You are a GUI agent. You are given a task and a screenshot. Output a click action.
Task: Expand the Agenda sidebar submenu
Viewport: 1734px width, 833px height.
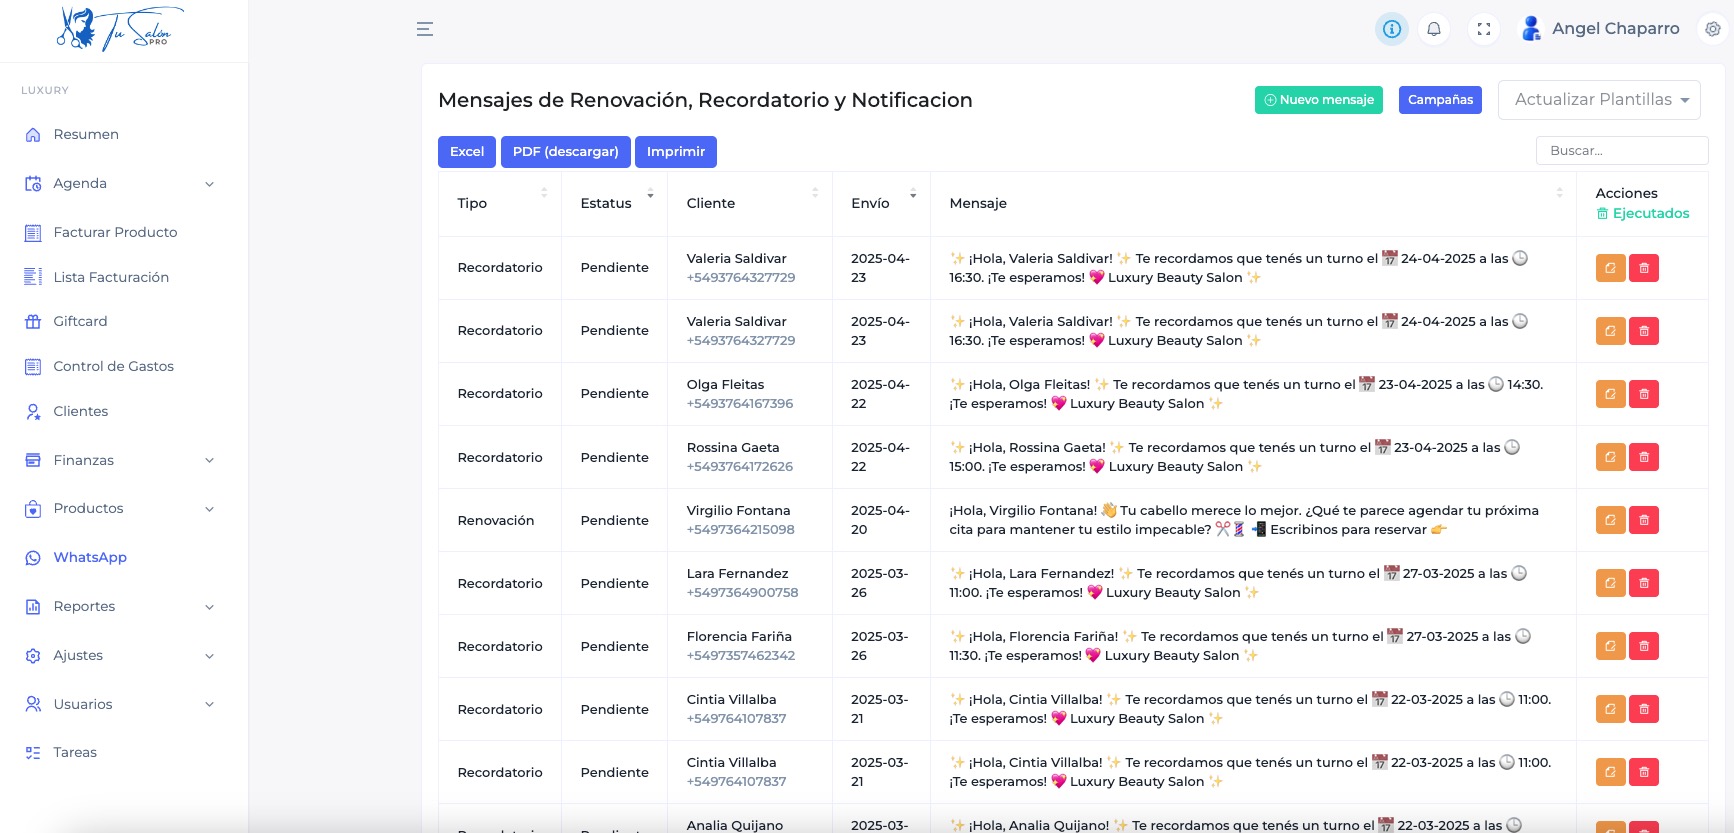[x=120, y=183]
